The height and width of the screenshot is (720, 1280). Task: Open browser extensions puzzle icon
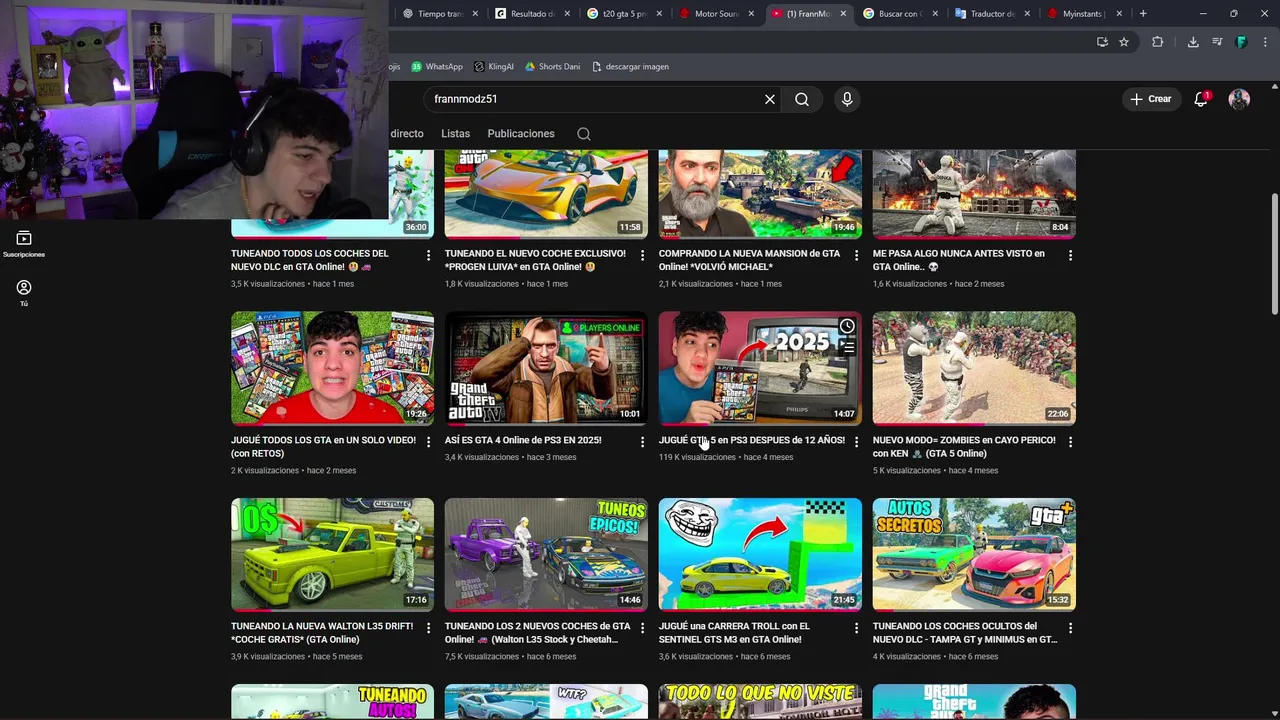point(1158,42)
